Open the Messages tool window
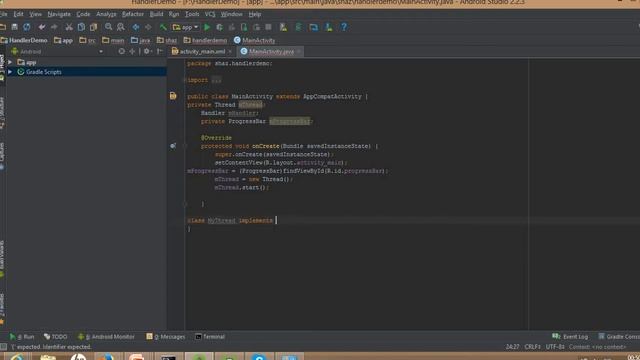Viewport: 640px width, 360px height. 166,337
